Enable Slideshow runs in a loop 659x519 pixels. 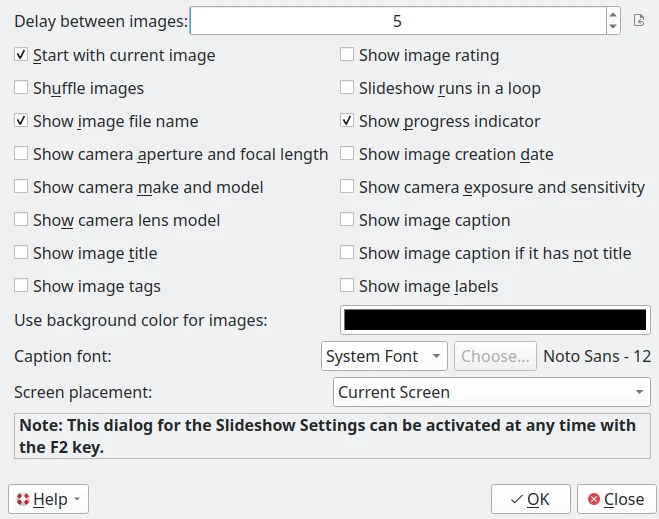click(347, 88)
